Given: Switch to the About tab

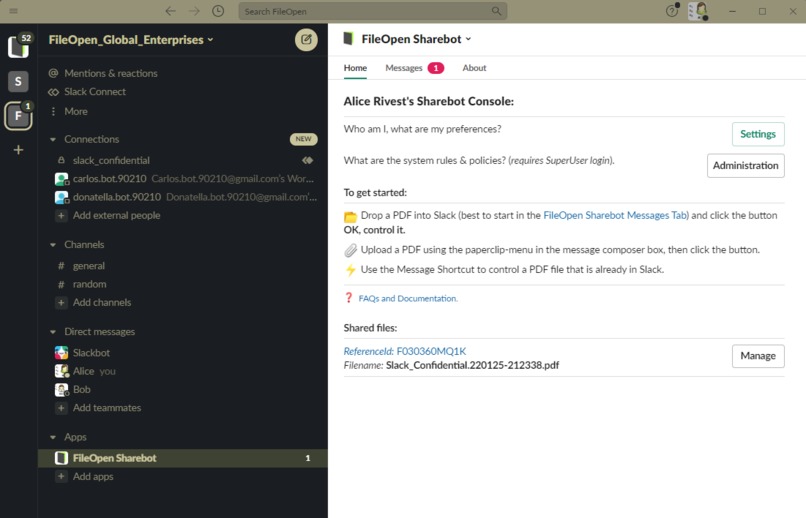Looking at the screenshot, I should pyautogui.click(x=474, y=68).
